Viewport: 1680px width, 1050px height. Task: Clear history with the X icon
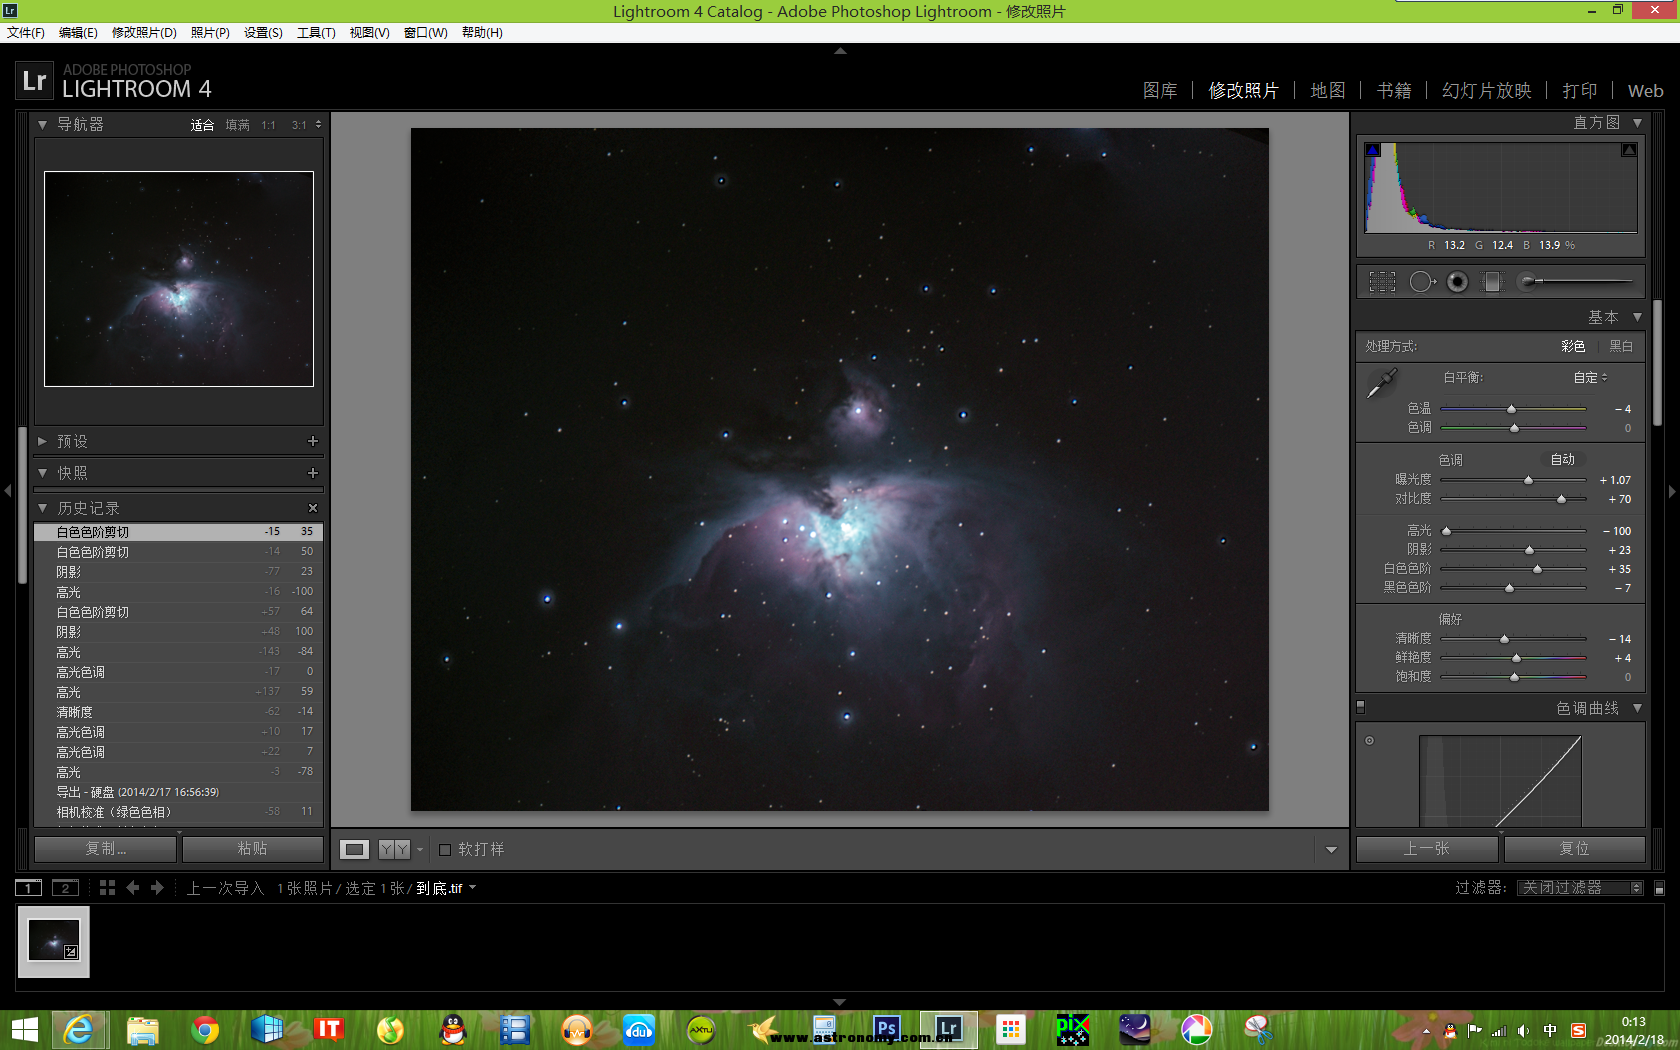pyautogui.click(x=313, y=508)
